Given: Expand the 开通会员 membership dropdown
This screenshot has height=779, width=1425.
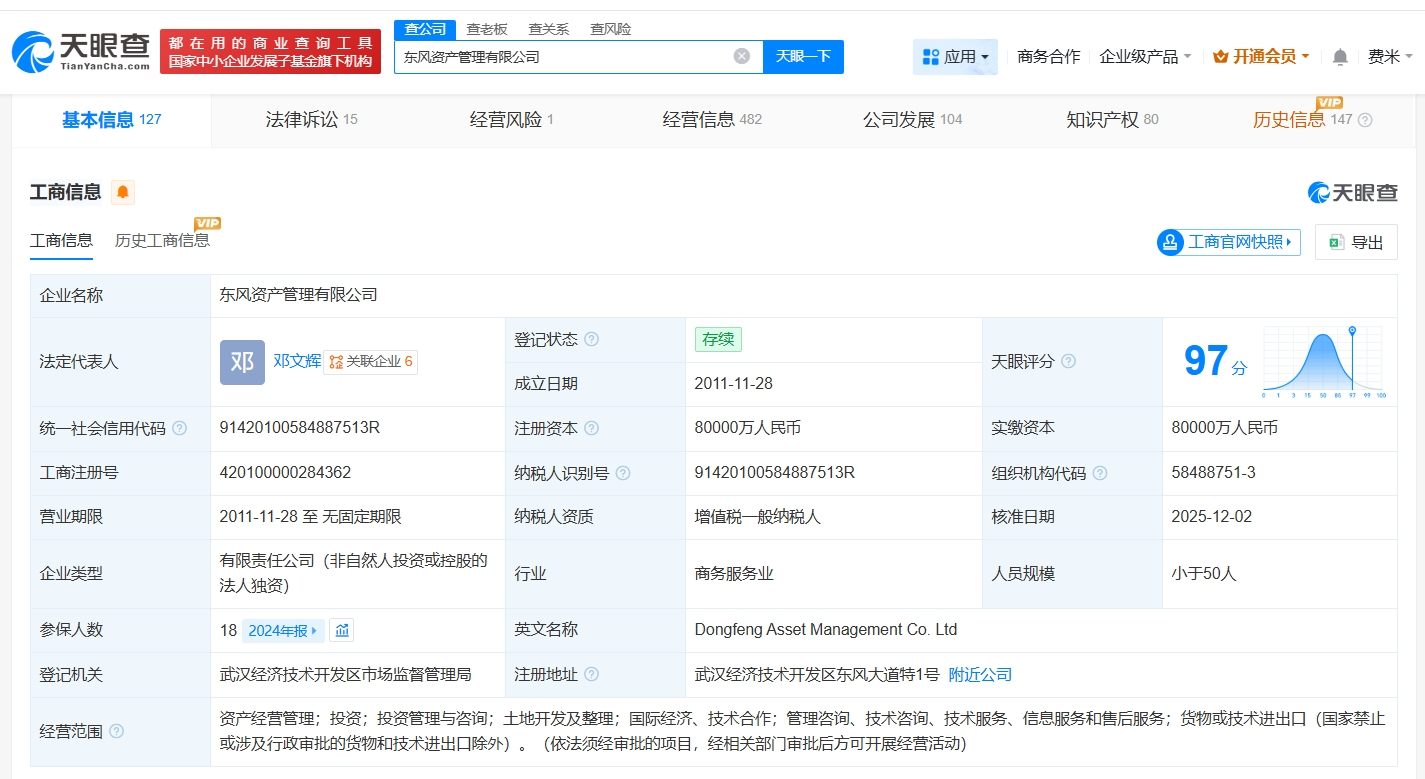Looking at the screenshot, I should [x=1261, y=57].
